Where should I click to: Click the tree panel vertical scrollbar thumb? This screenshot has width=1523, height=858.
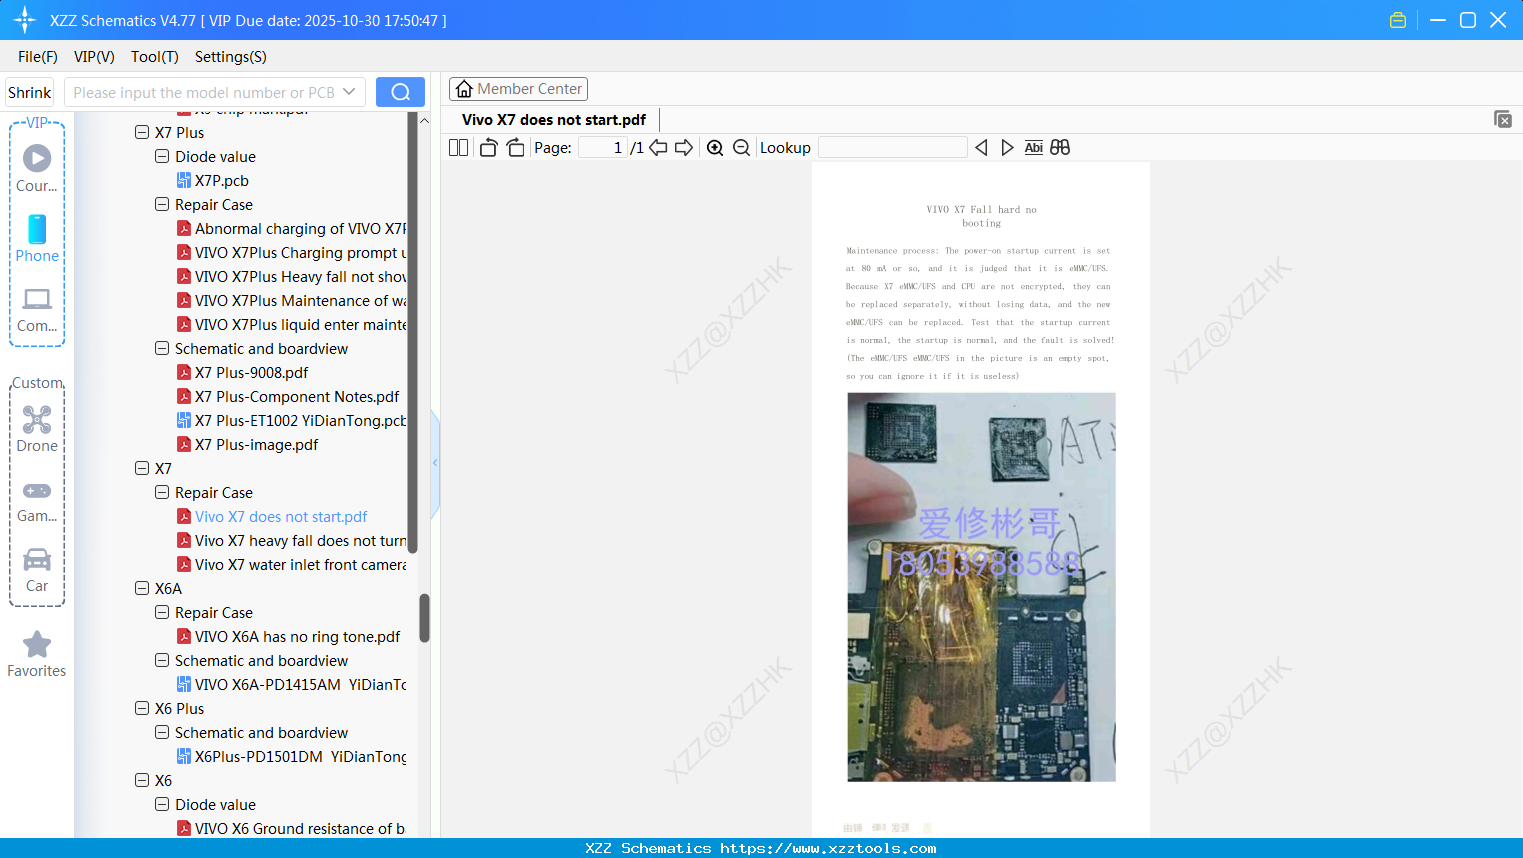pos(424,618)
